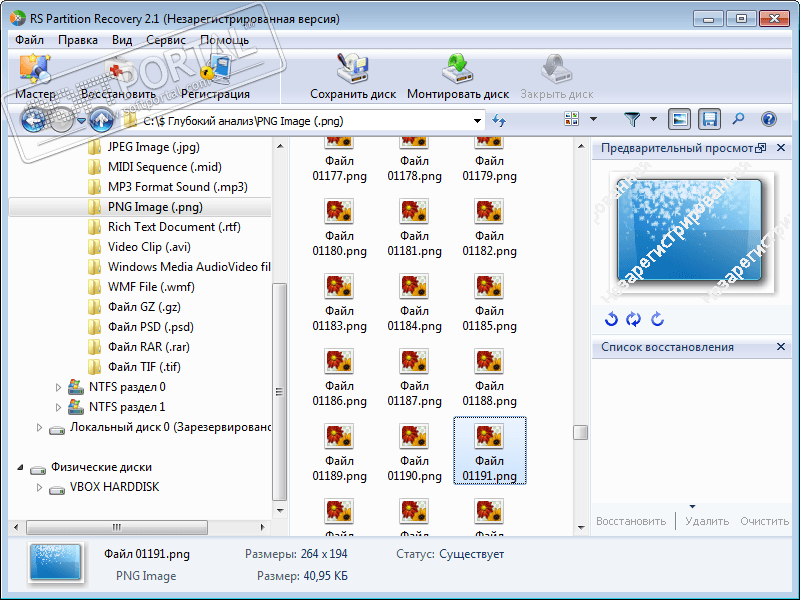Open the filter options dropdown arrow

coord(654,119)
